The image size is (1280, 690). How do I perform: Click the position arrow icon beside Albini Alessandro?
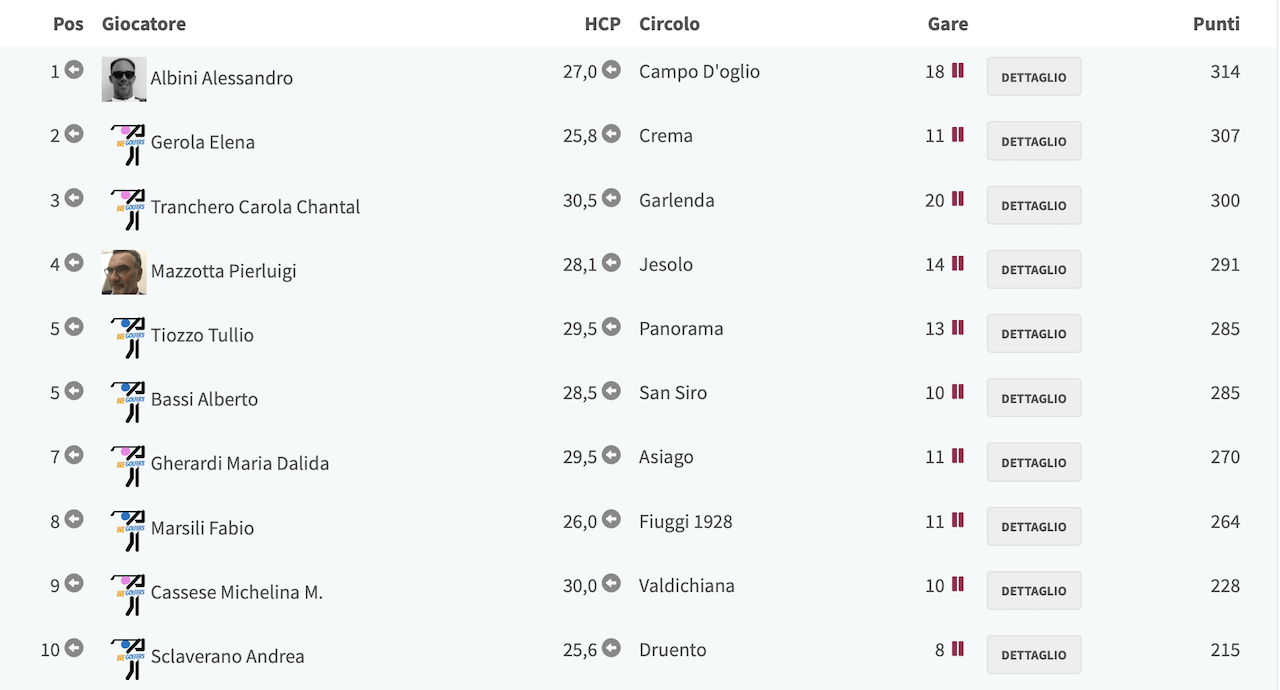tap(74, 70)
